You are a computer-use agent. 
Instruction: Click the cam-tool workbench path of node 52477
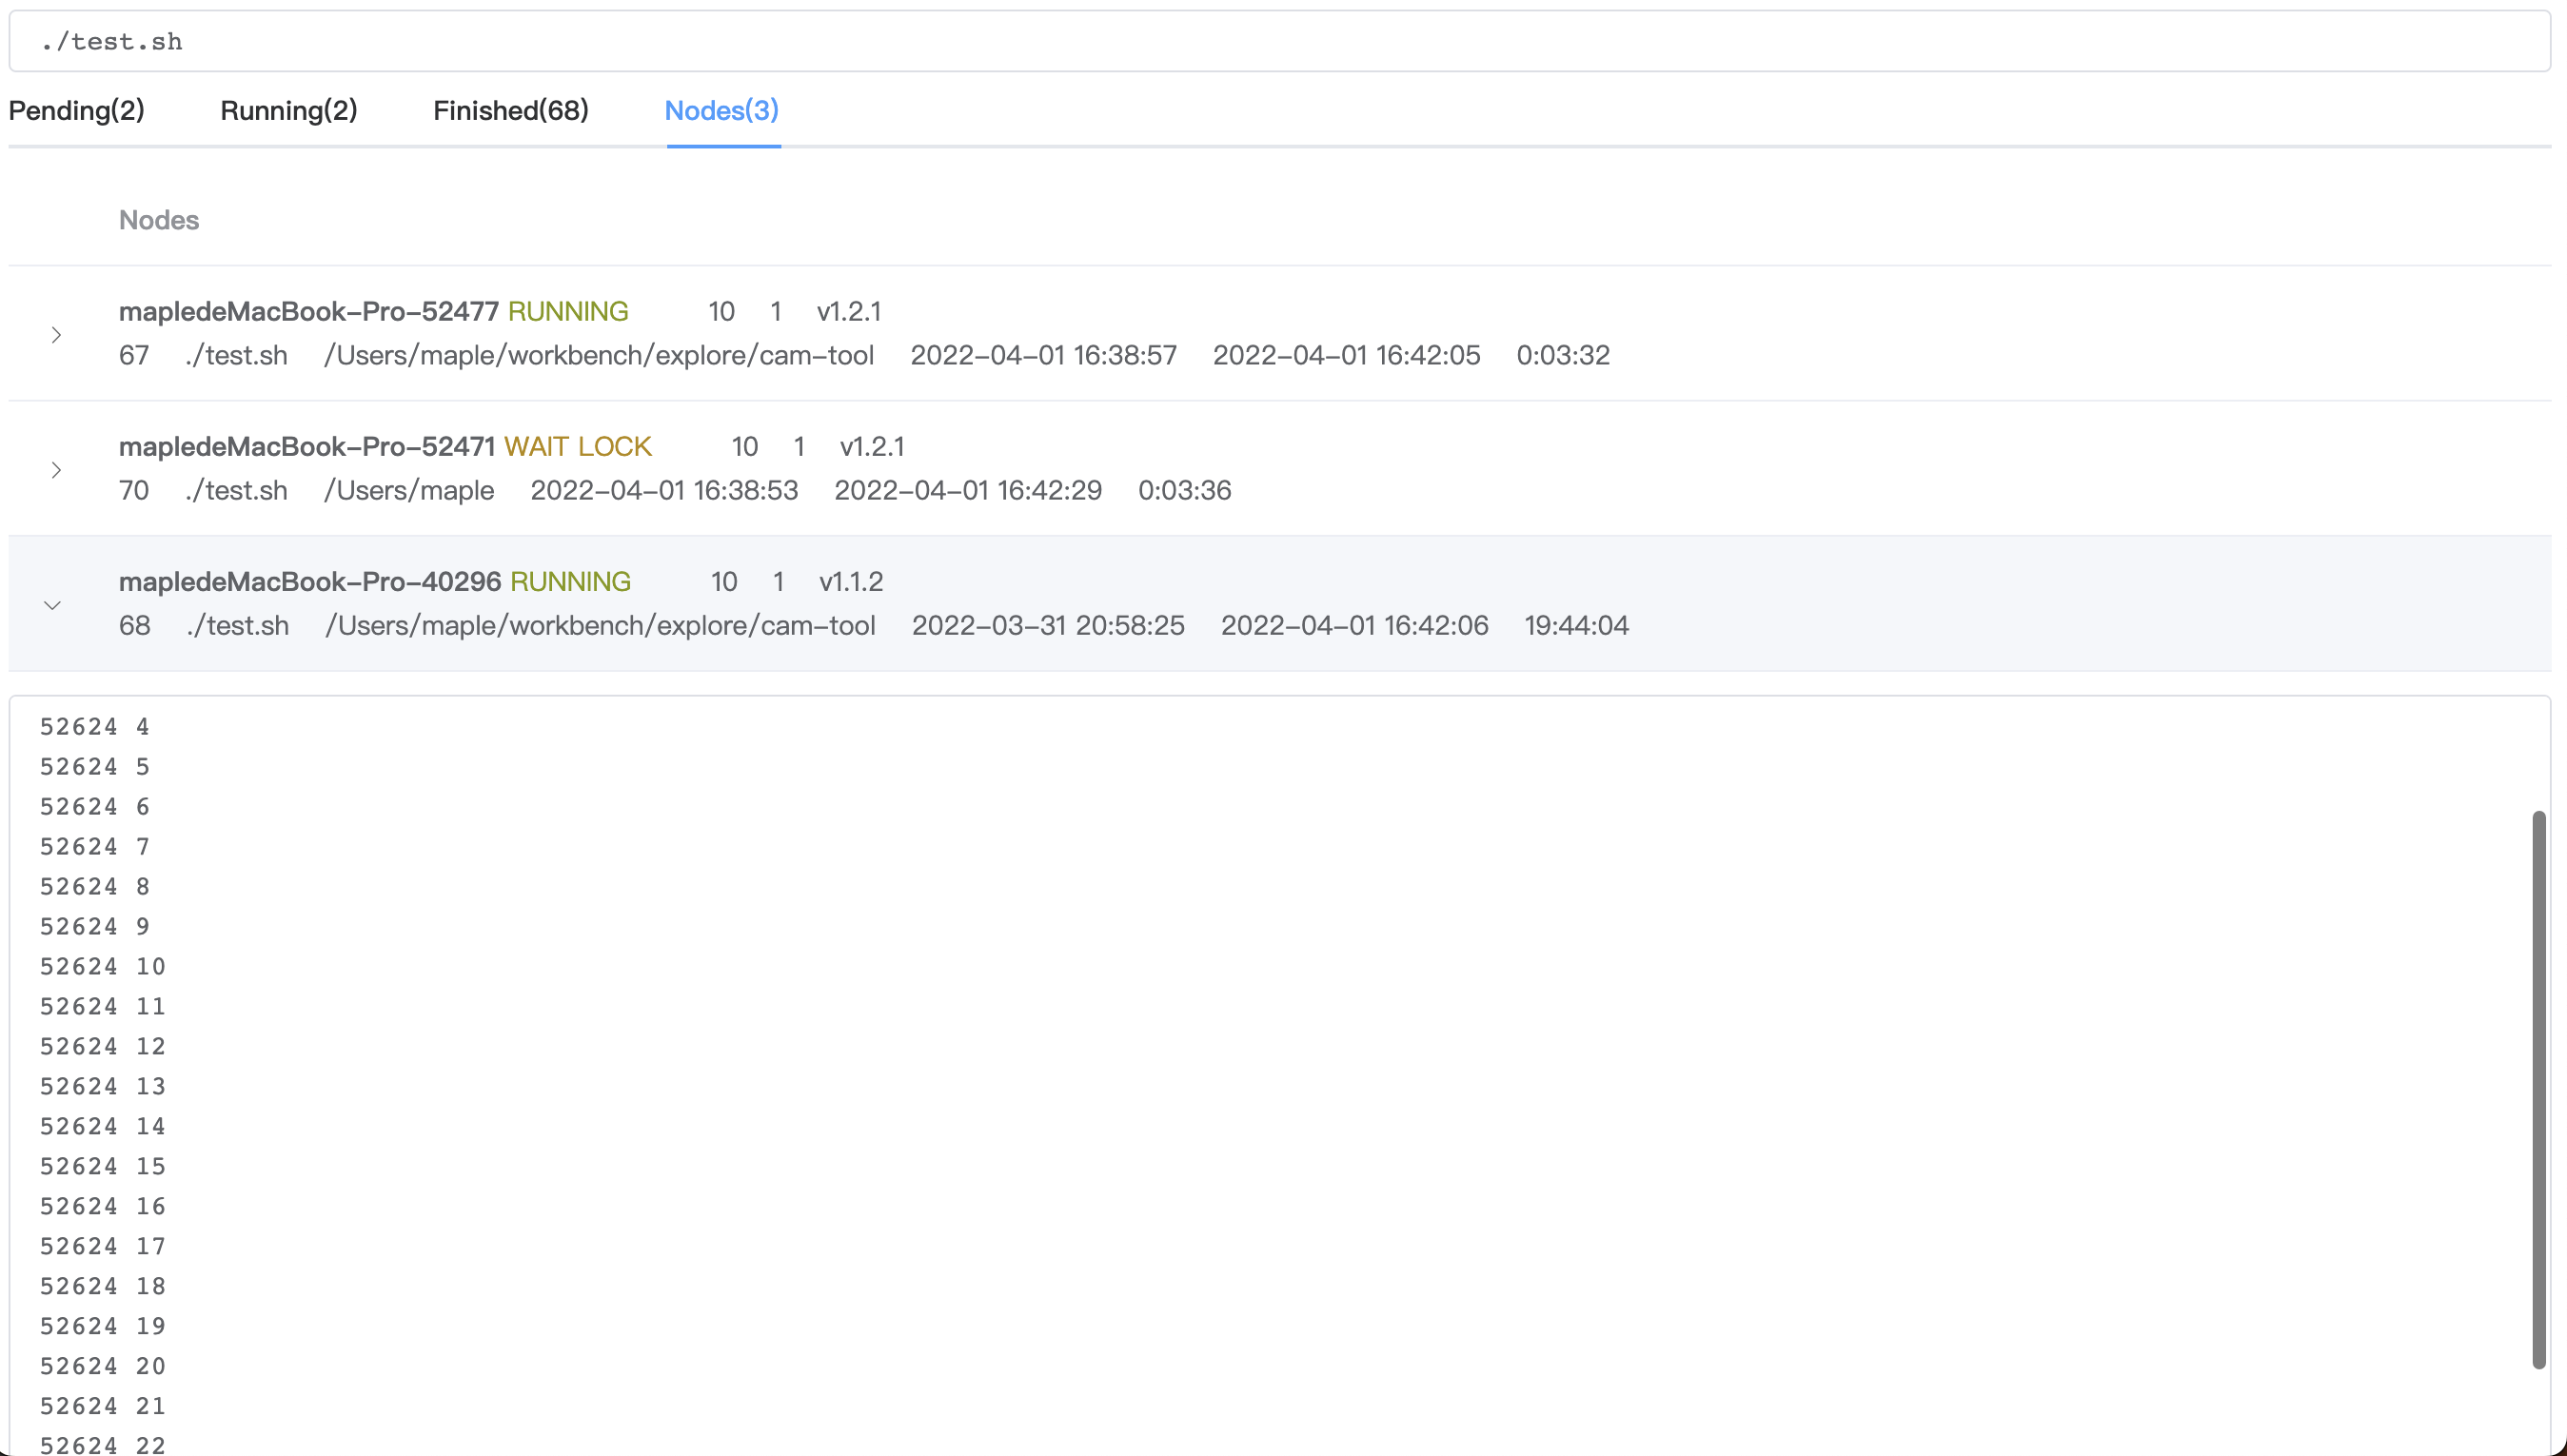pyautogui.click(x=600, y=355)
